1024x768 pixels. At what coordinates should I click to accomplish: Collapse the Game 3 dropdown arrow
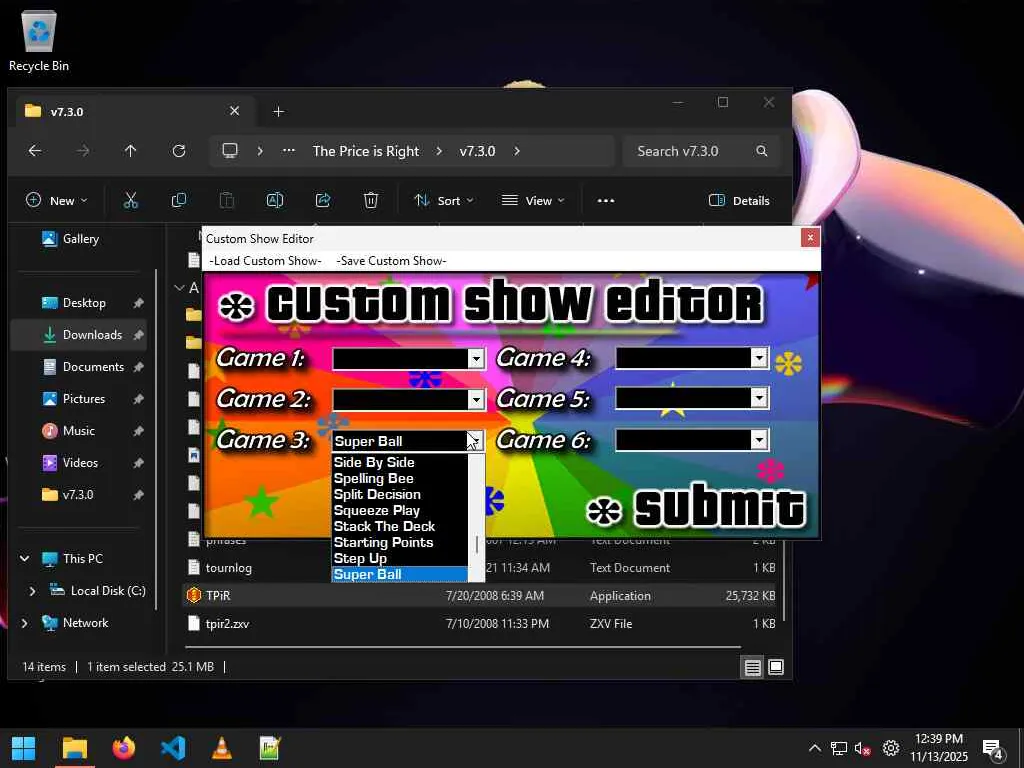pyautogui.click(x=476, y=441)
